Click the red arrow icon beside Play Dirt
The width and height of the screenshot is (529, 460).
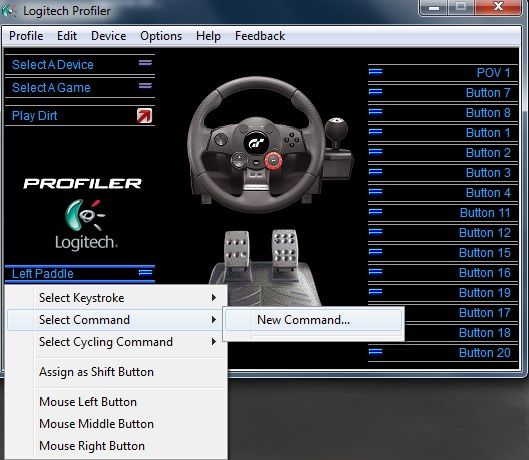144,116
